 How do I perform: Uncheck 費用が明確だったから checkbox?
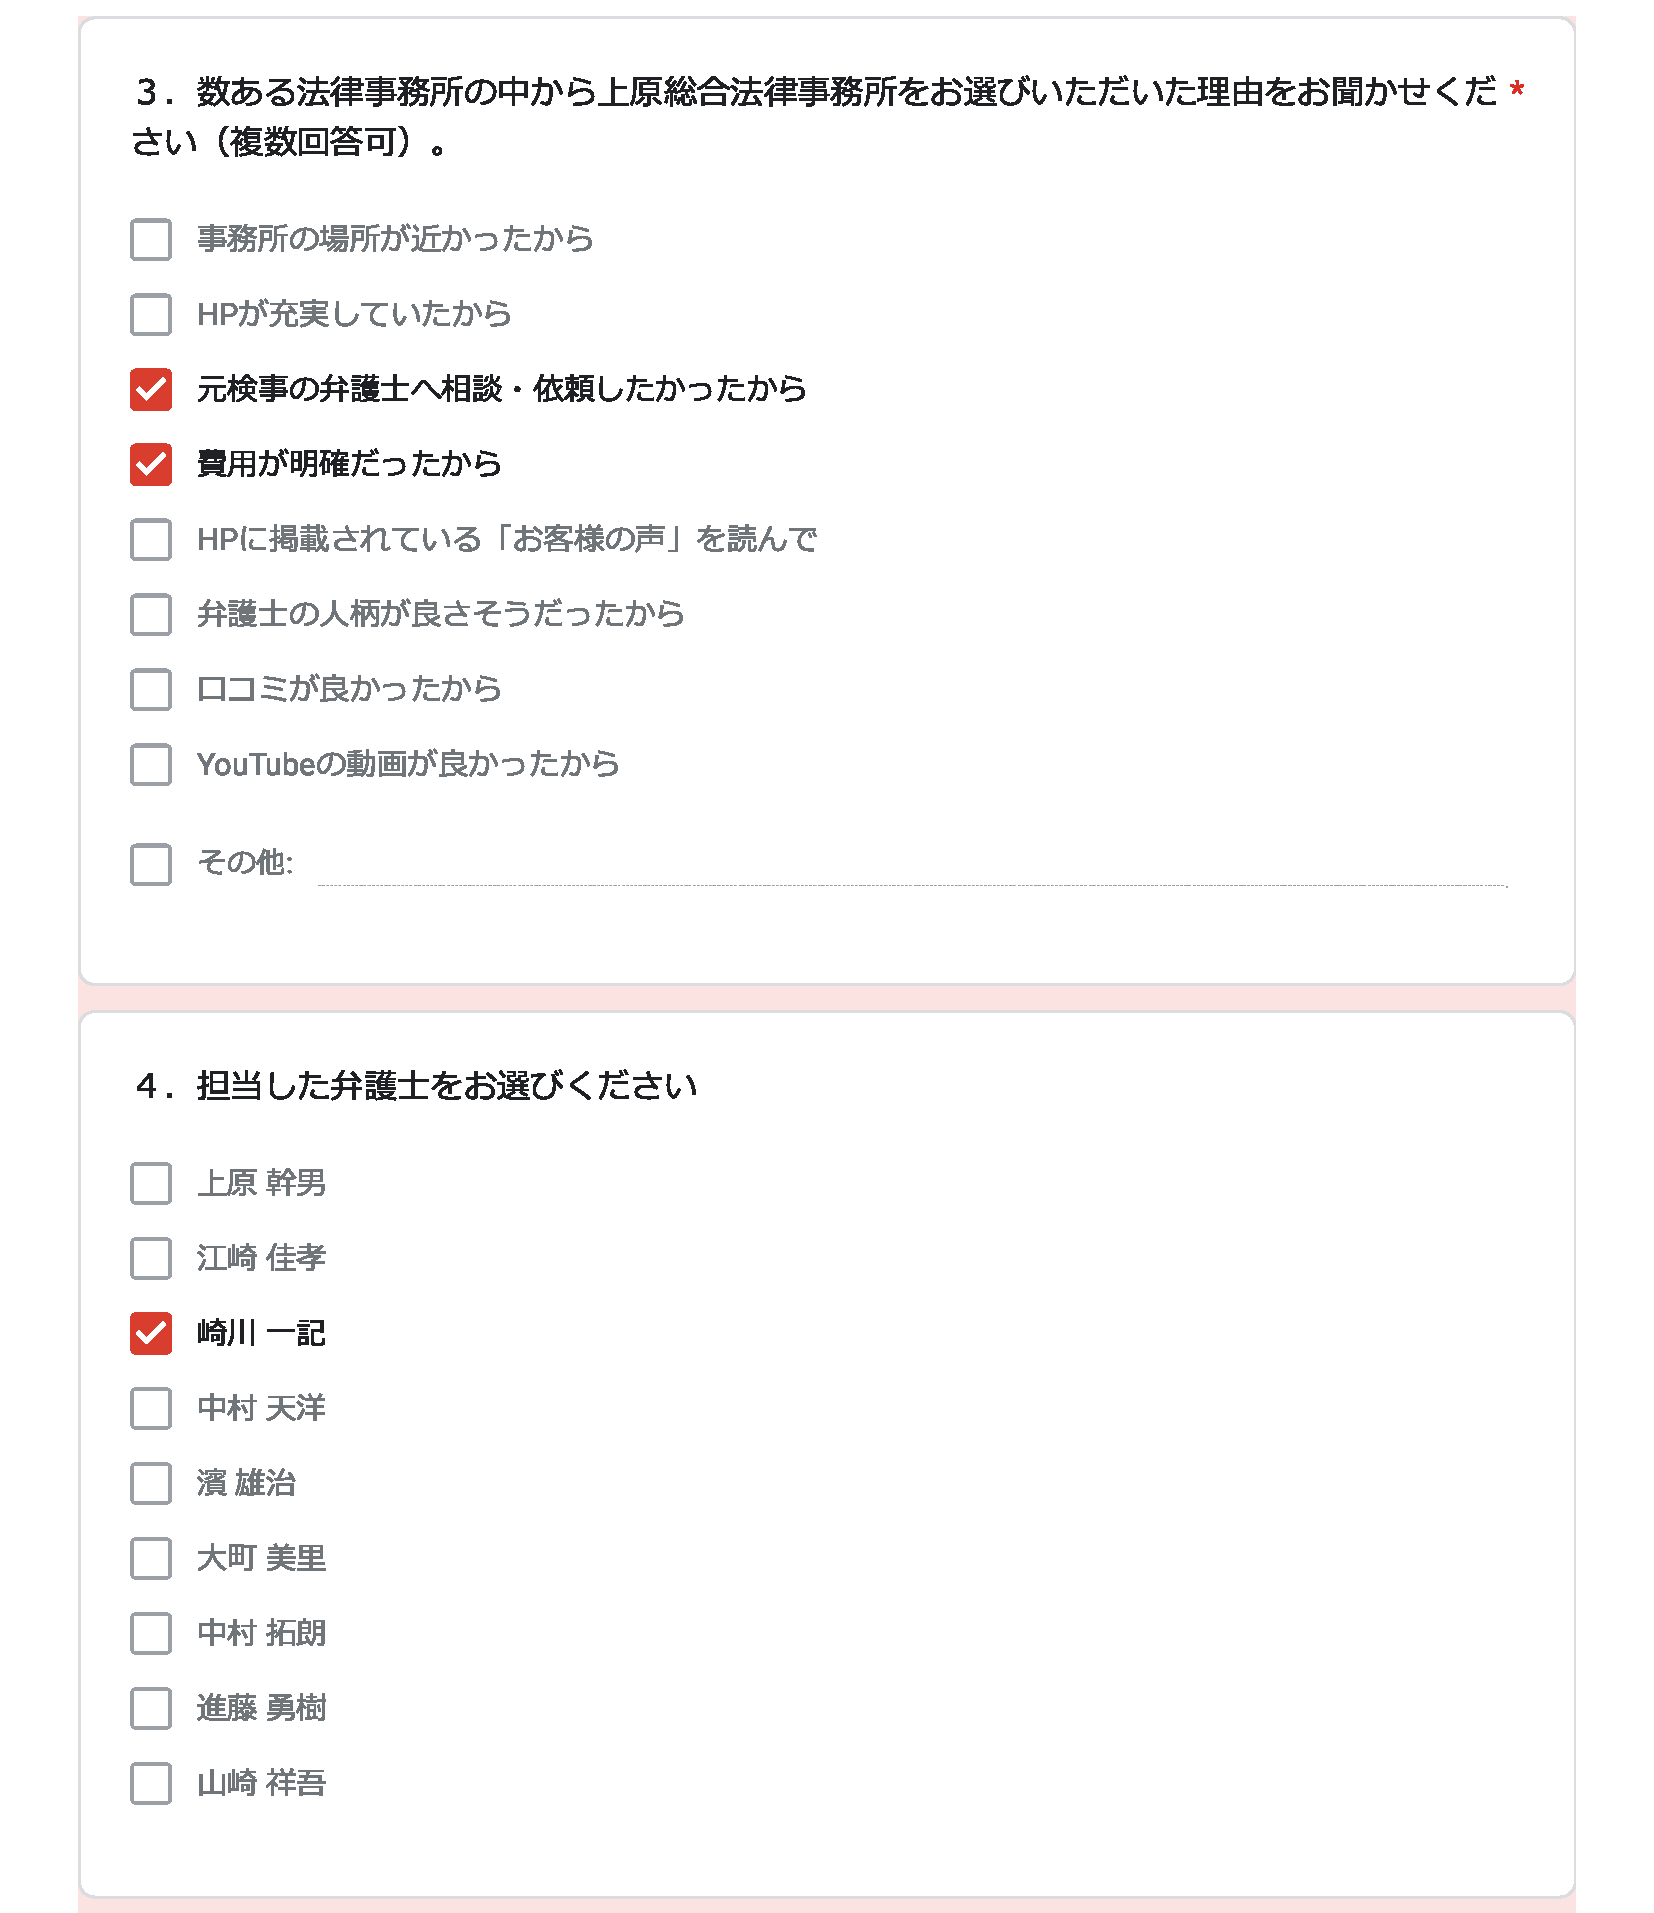[x=151, y=465]
